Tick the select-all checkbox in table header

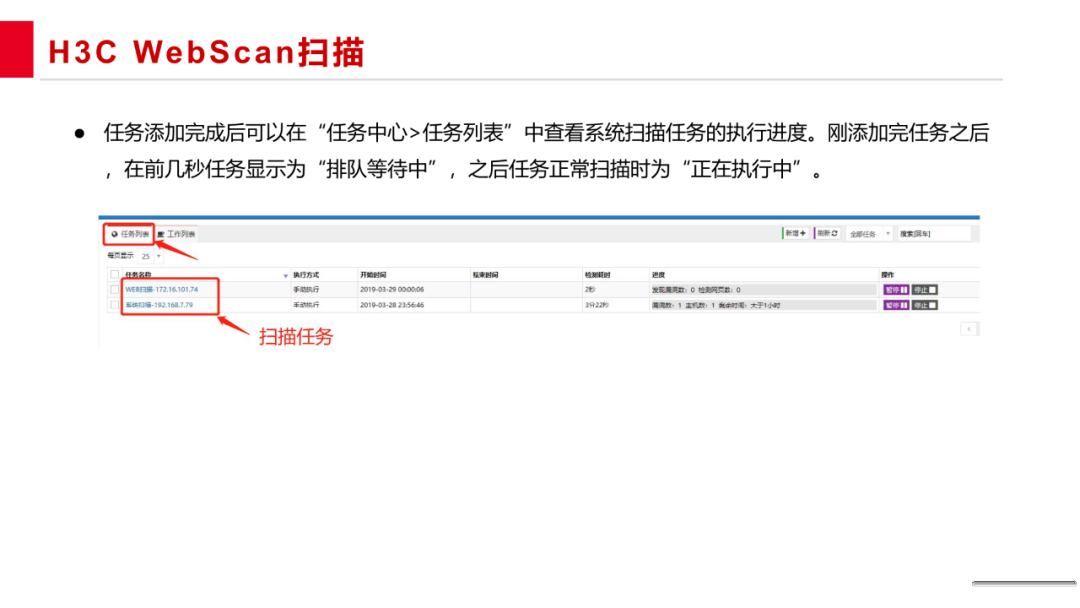click(x=114, y=275)
